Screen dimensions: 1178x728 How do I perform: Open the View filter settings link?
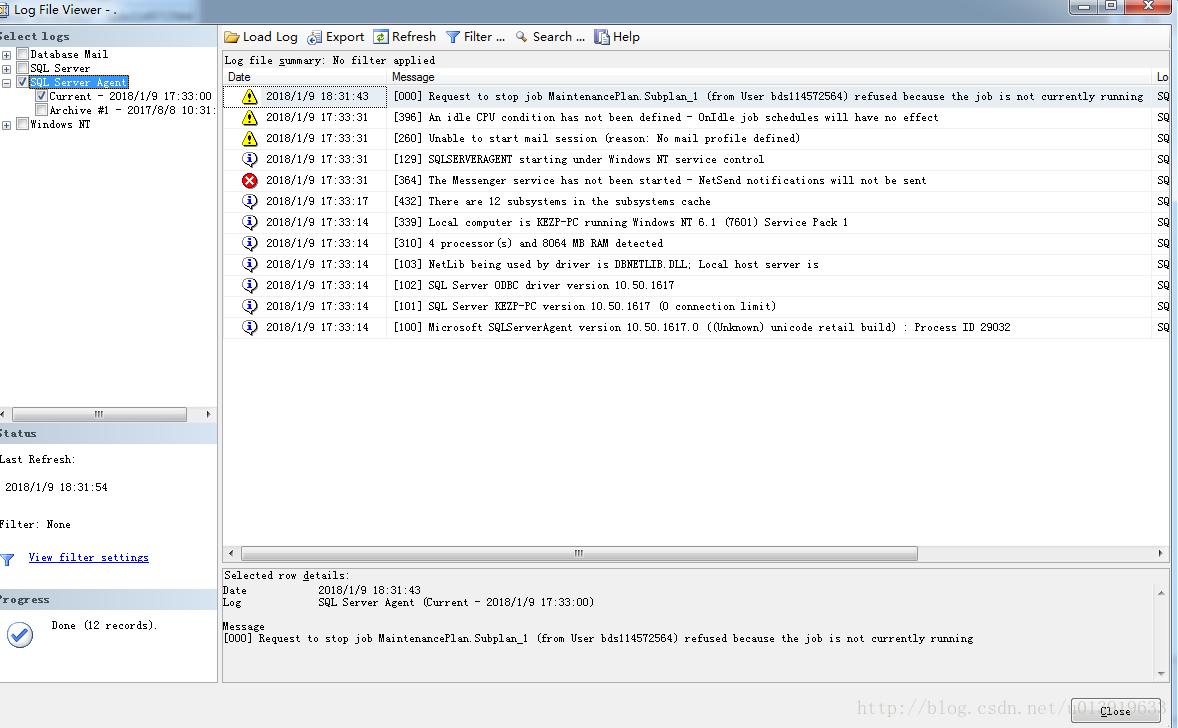[88, 558]
